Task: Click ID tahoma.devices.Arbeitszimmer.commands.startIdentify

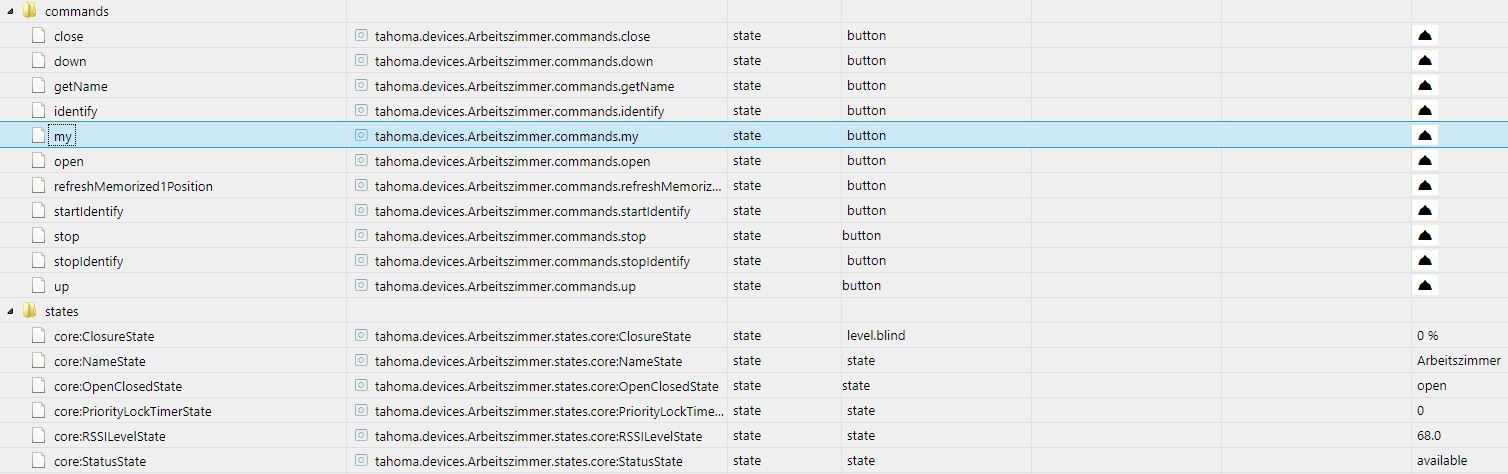Action: (x=532, y=211)
